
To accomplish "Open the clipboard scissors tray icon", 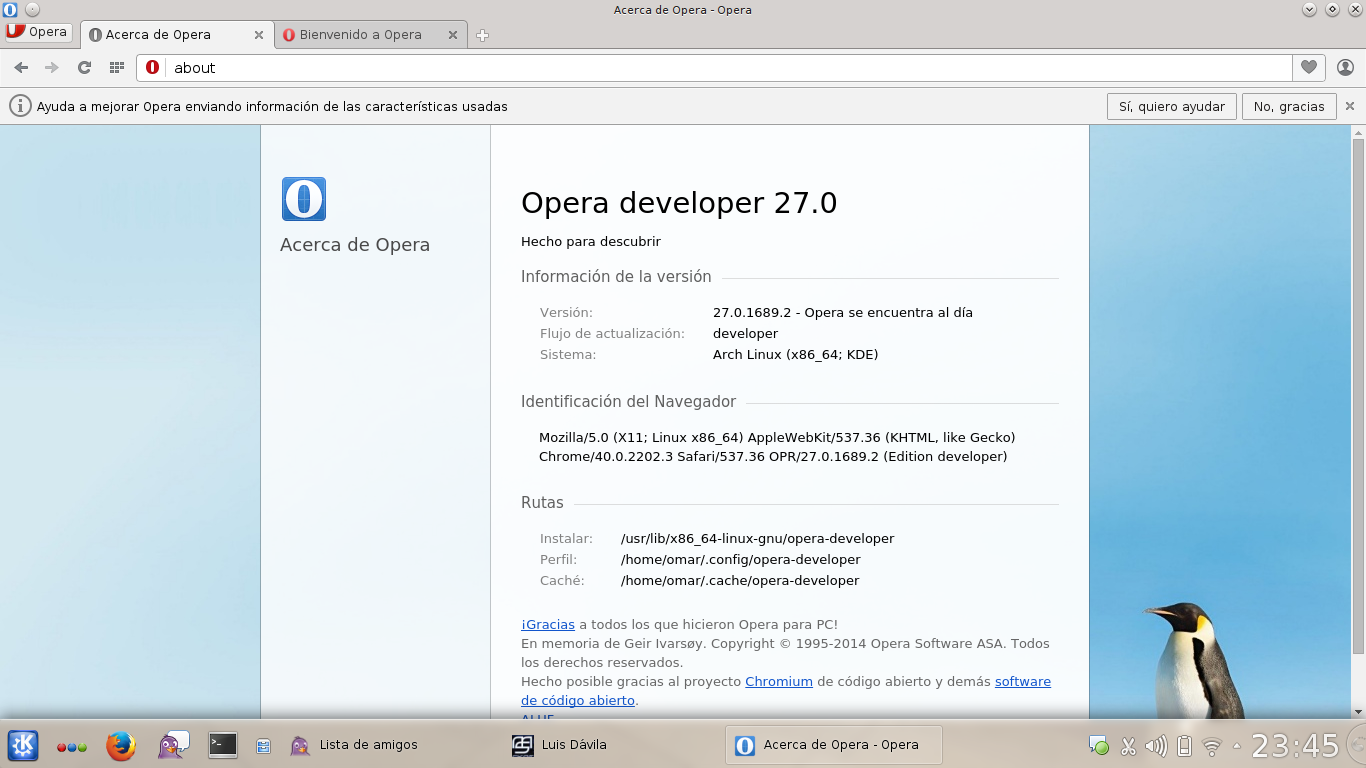I will tap(1128, 746).
